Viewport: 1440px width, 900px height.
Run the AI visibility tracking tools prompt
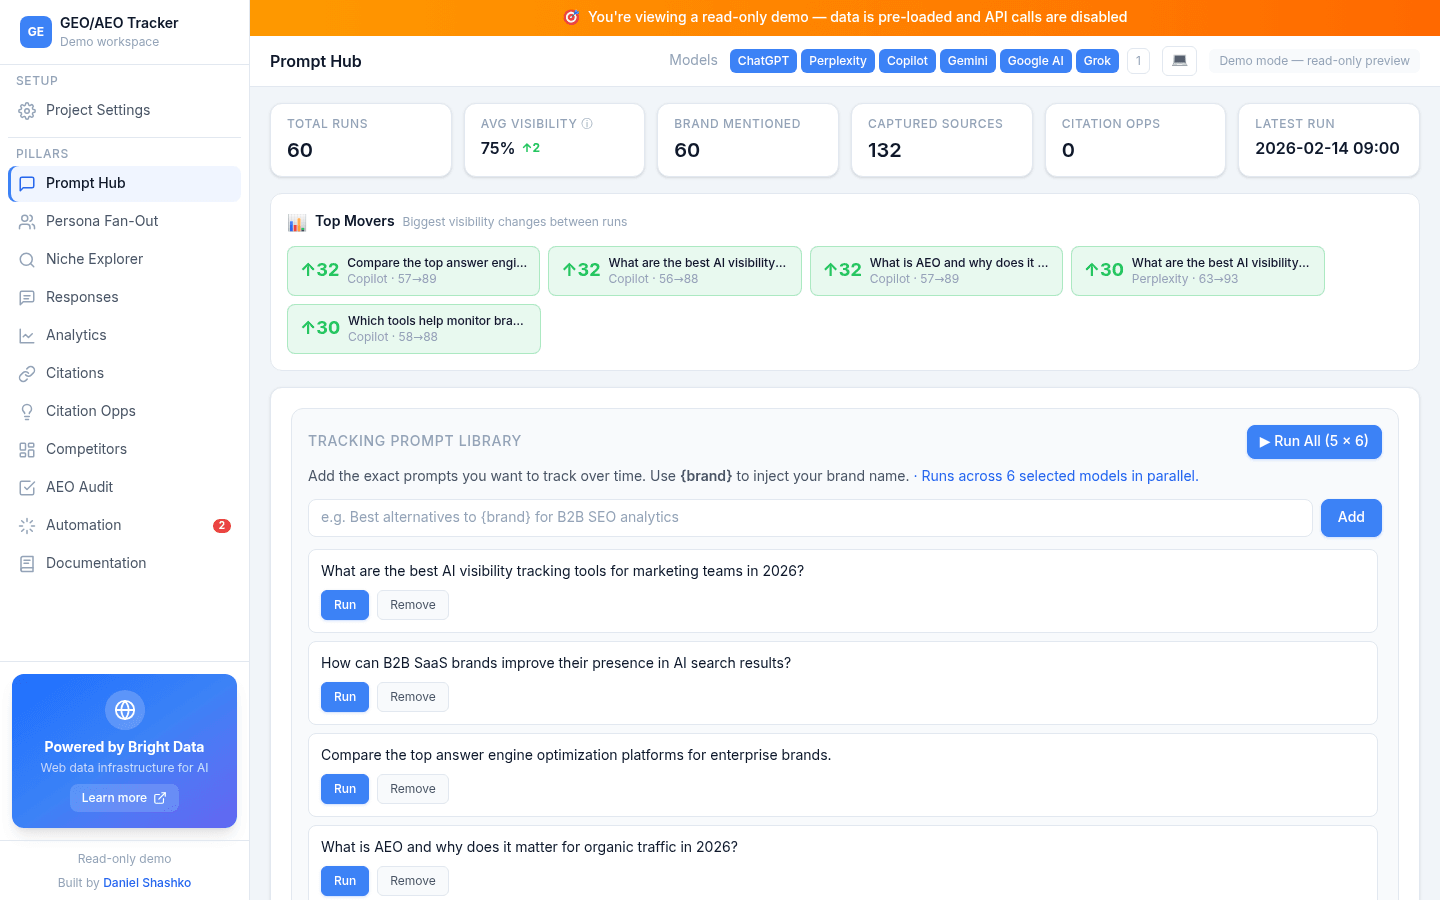(x=345, y=605)
